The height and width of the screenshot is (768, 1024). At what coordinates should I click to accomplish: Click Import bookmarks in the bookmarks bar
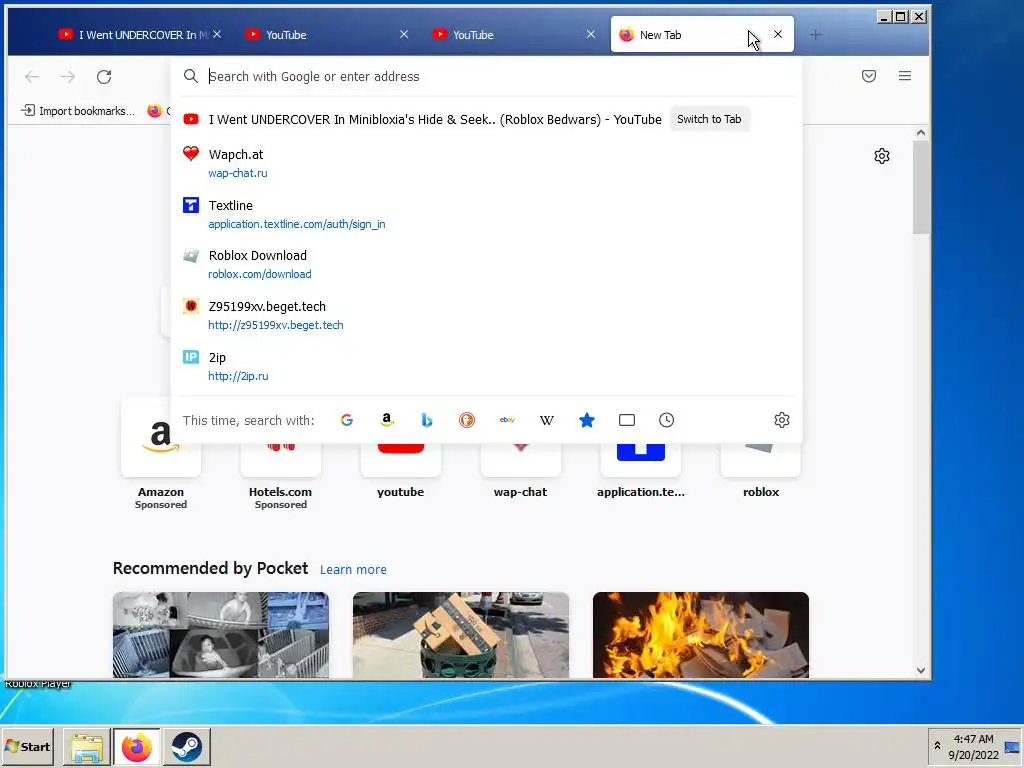(78, 110)
